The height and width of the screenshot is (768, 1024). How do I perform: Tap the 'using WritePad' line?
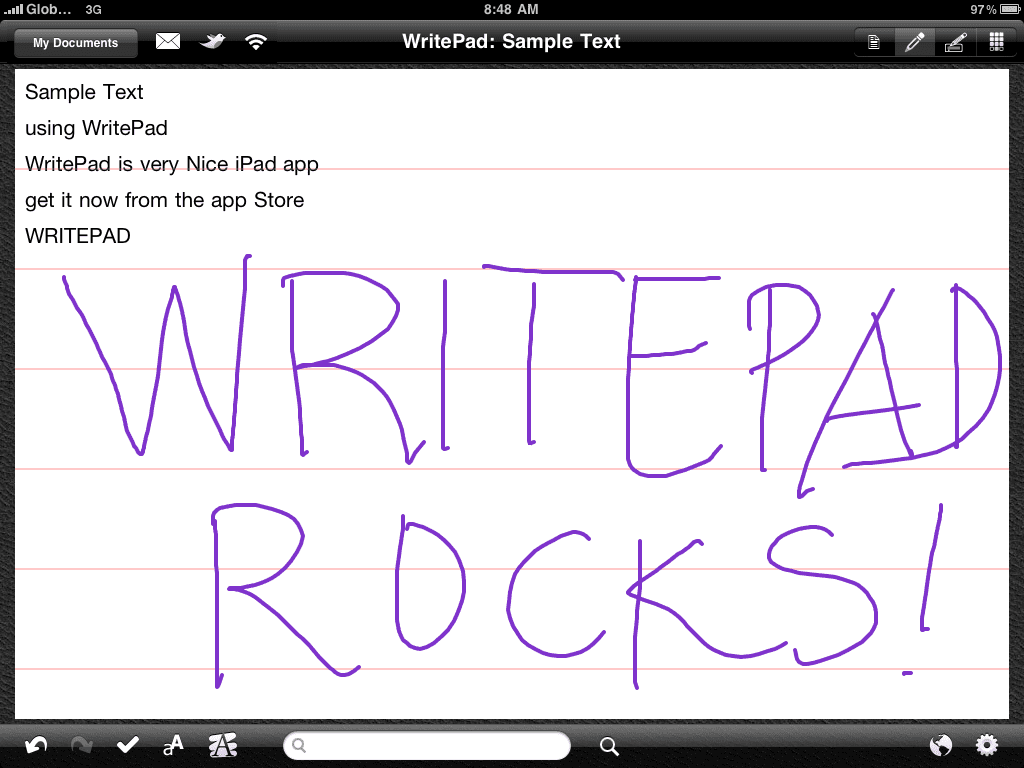click(x=97, y=128)
